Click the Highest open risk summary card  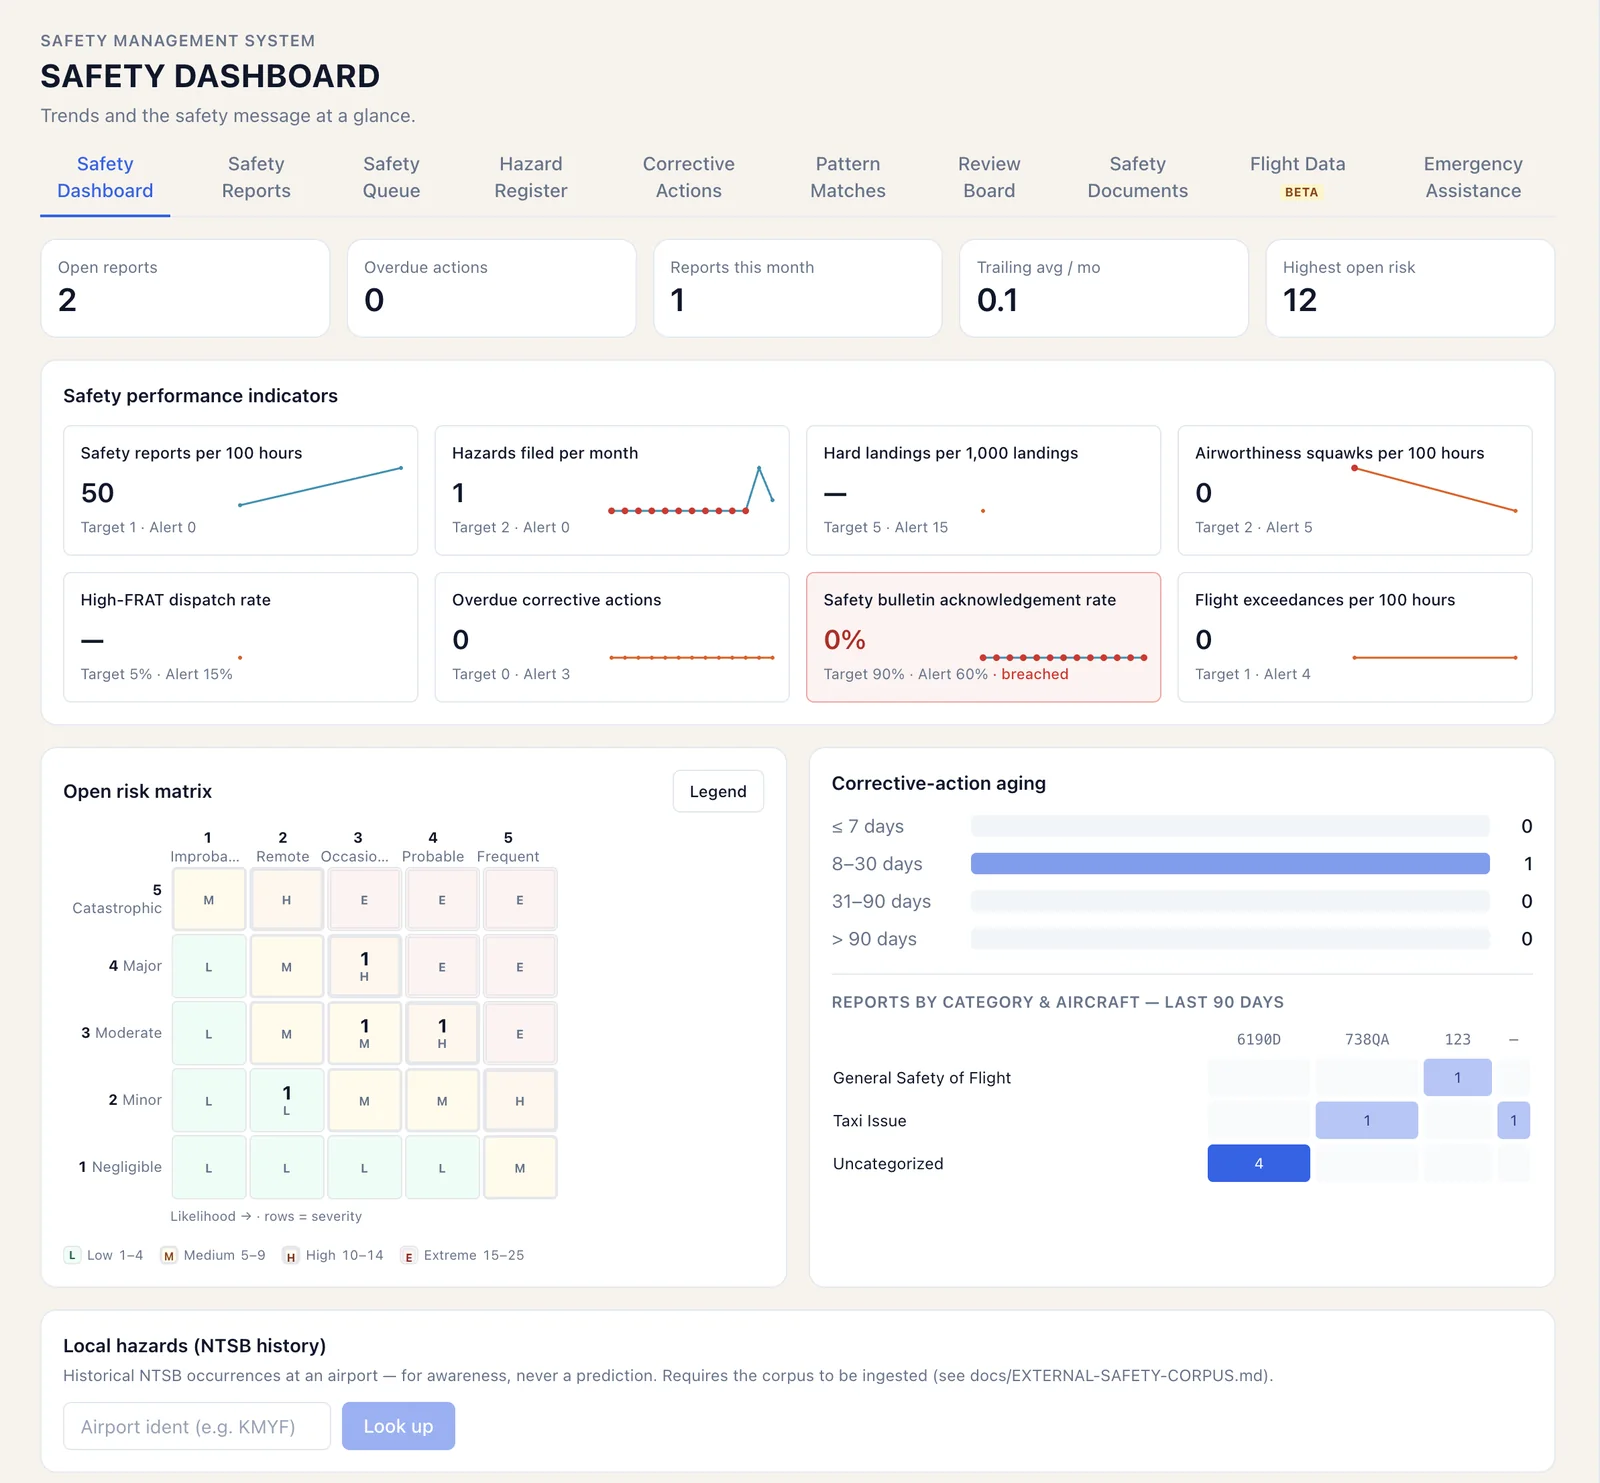tap(1410, 288)
